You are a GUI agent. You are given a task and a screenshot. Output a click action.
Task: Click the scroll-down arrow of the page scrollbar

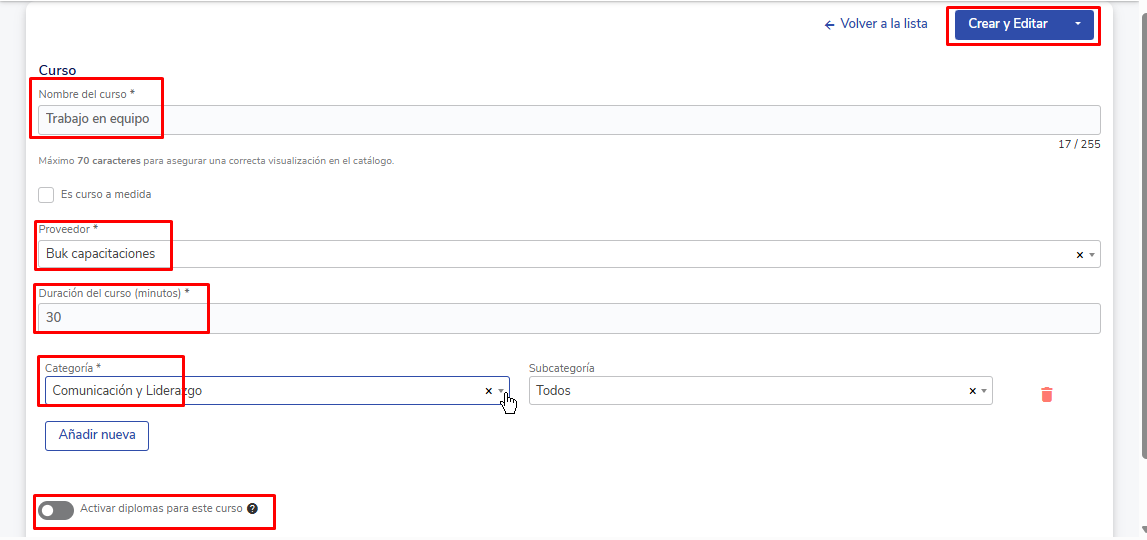coord(1142,531)
